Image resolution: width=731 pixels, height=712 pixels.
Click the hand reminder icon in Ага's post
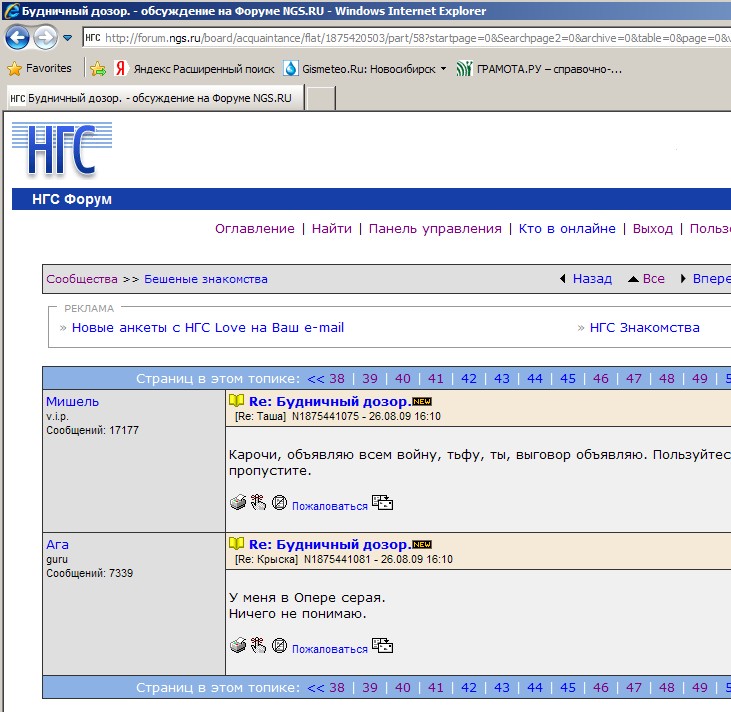(258, 645)
